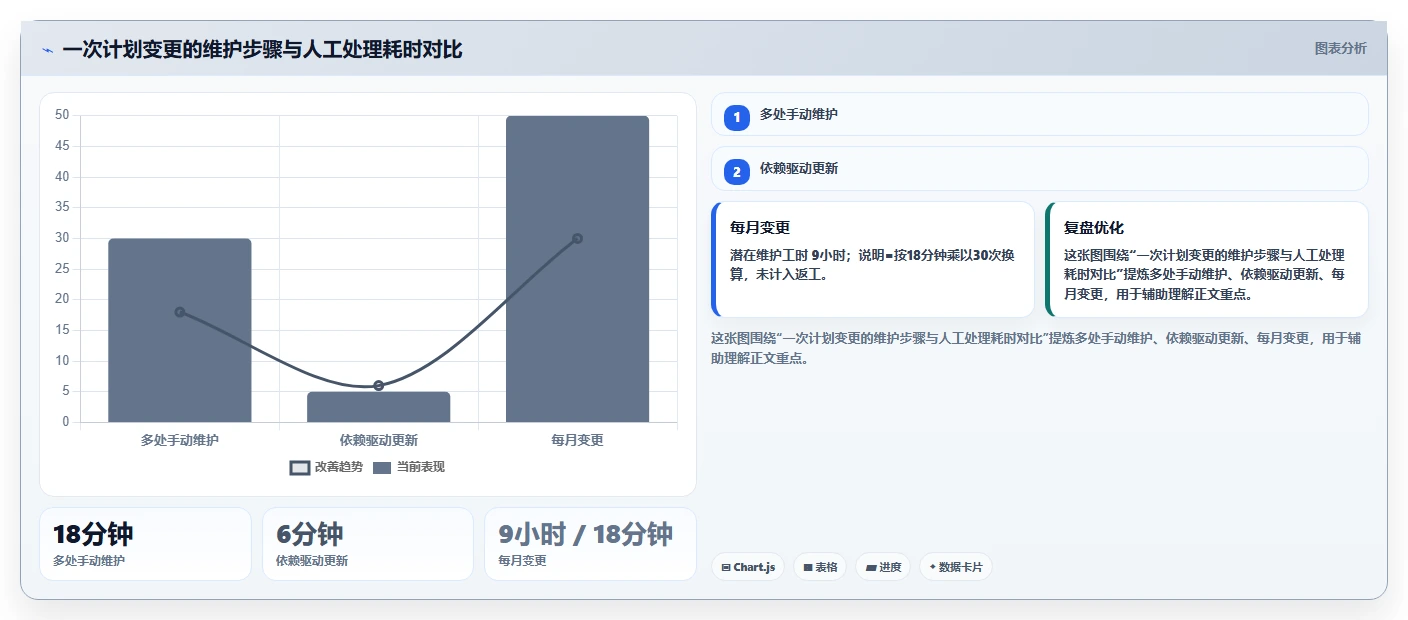Toggle the 改善趋势 legend swatch

[x=300, y=467]
